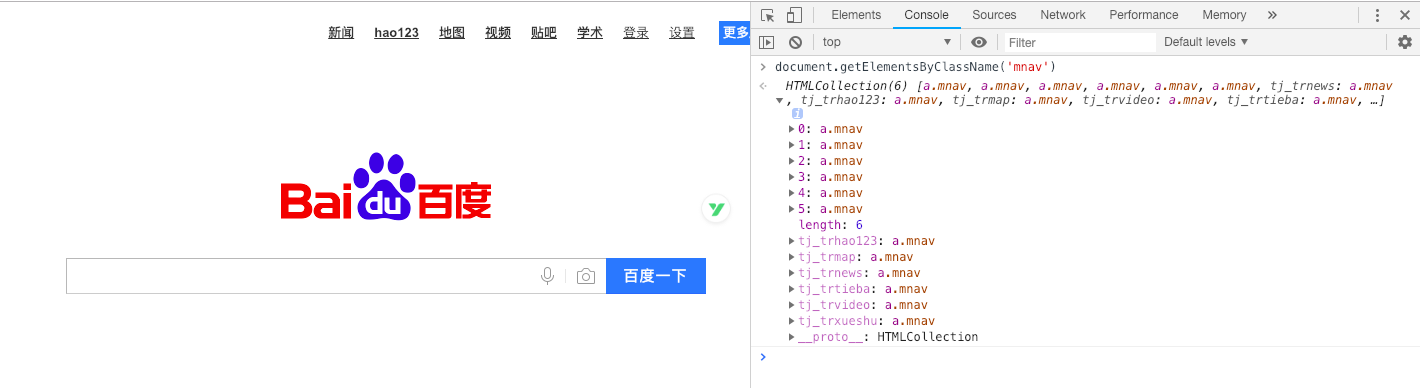
Task: Open the Default levels dropdown
Action: (1207, 42)
